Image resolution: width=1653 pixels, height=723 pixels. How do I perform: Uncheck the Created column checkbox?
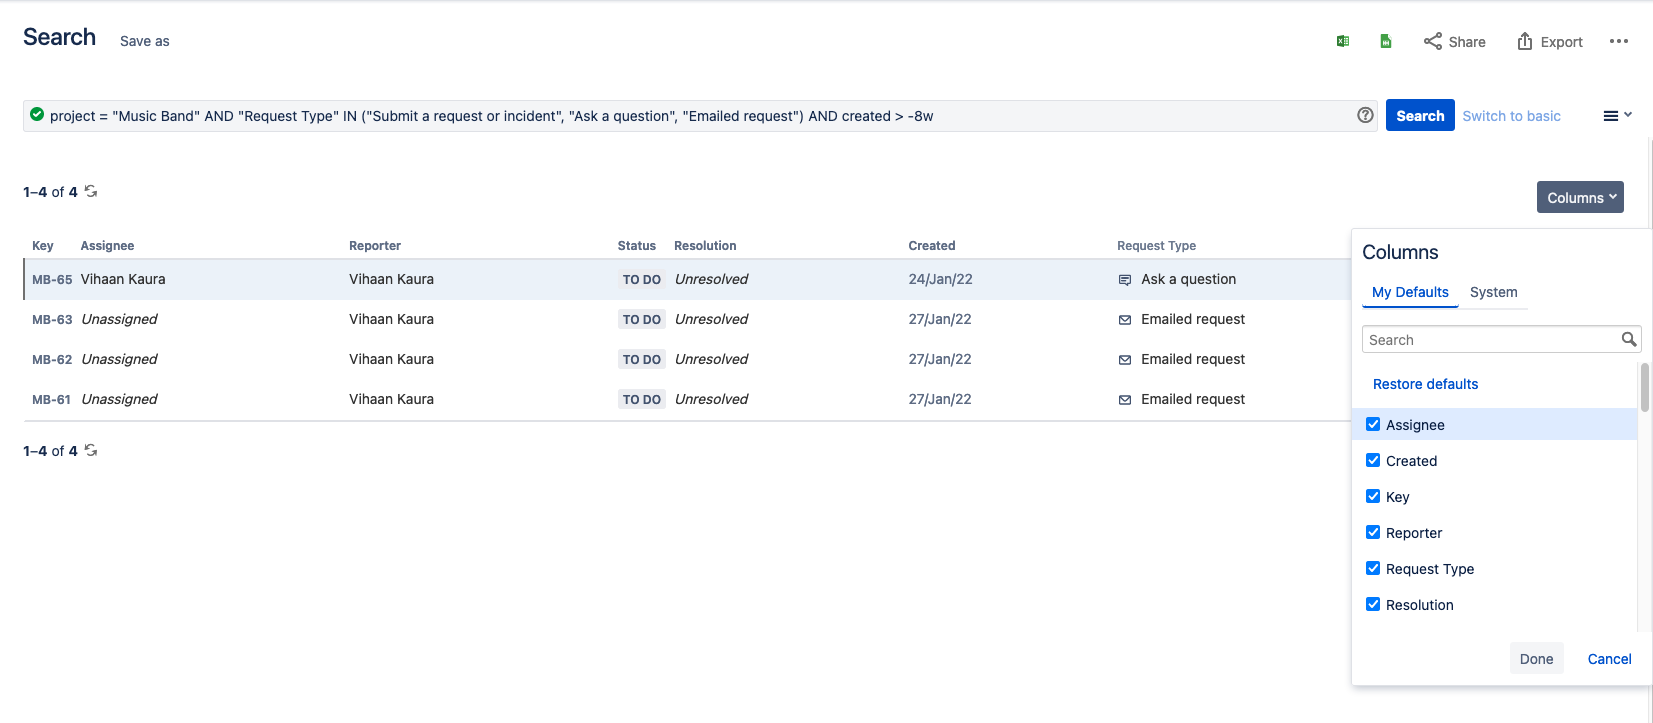[x=1373, y=460]
